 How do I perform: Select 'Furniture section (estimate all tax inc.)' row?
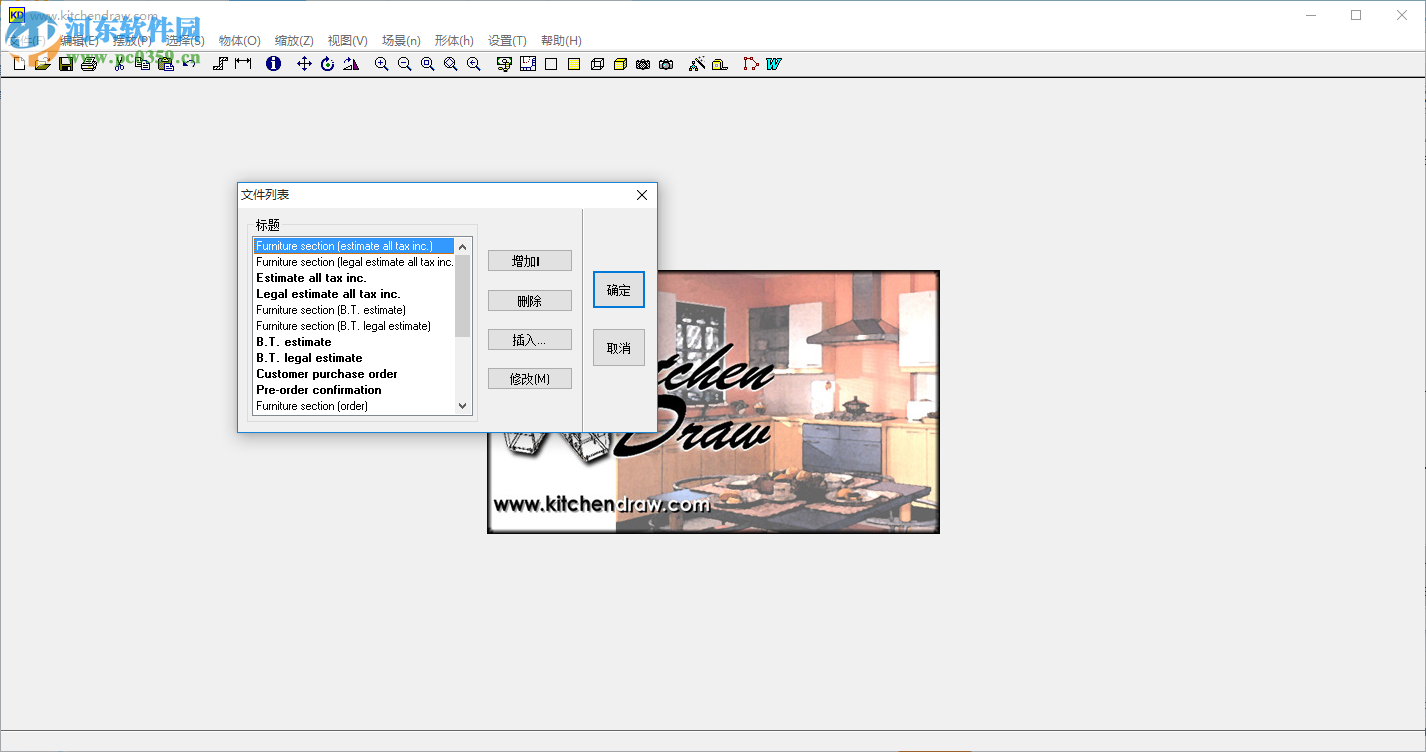tap(354, 246)
